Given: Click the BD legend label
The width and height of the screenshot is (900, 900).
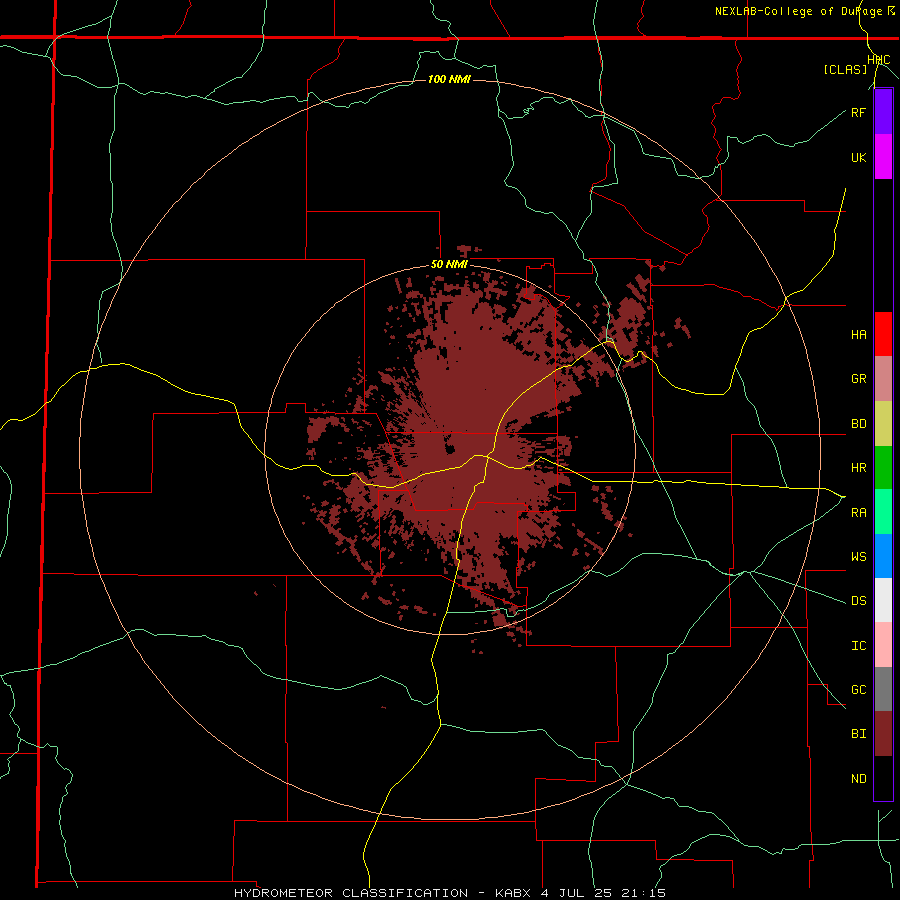Looking at the screenshot, I should (858, 424).
